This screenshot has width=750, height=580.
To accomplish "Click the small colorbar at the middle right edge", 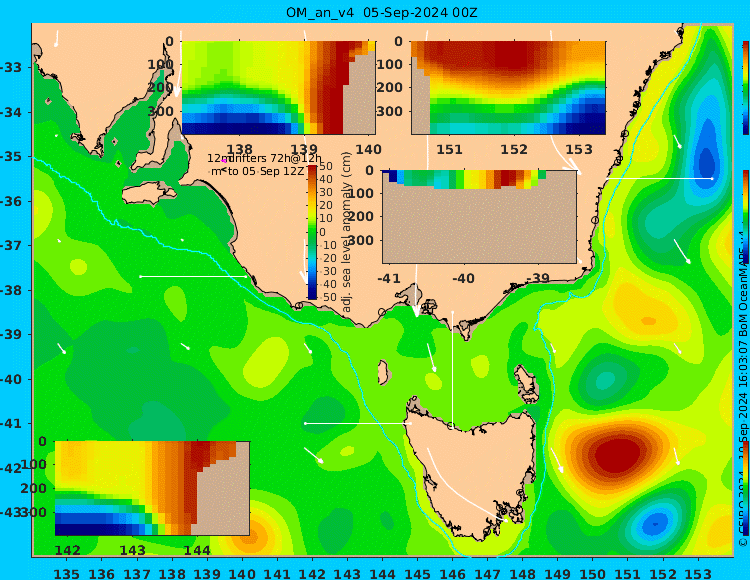I will point(746,217).
